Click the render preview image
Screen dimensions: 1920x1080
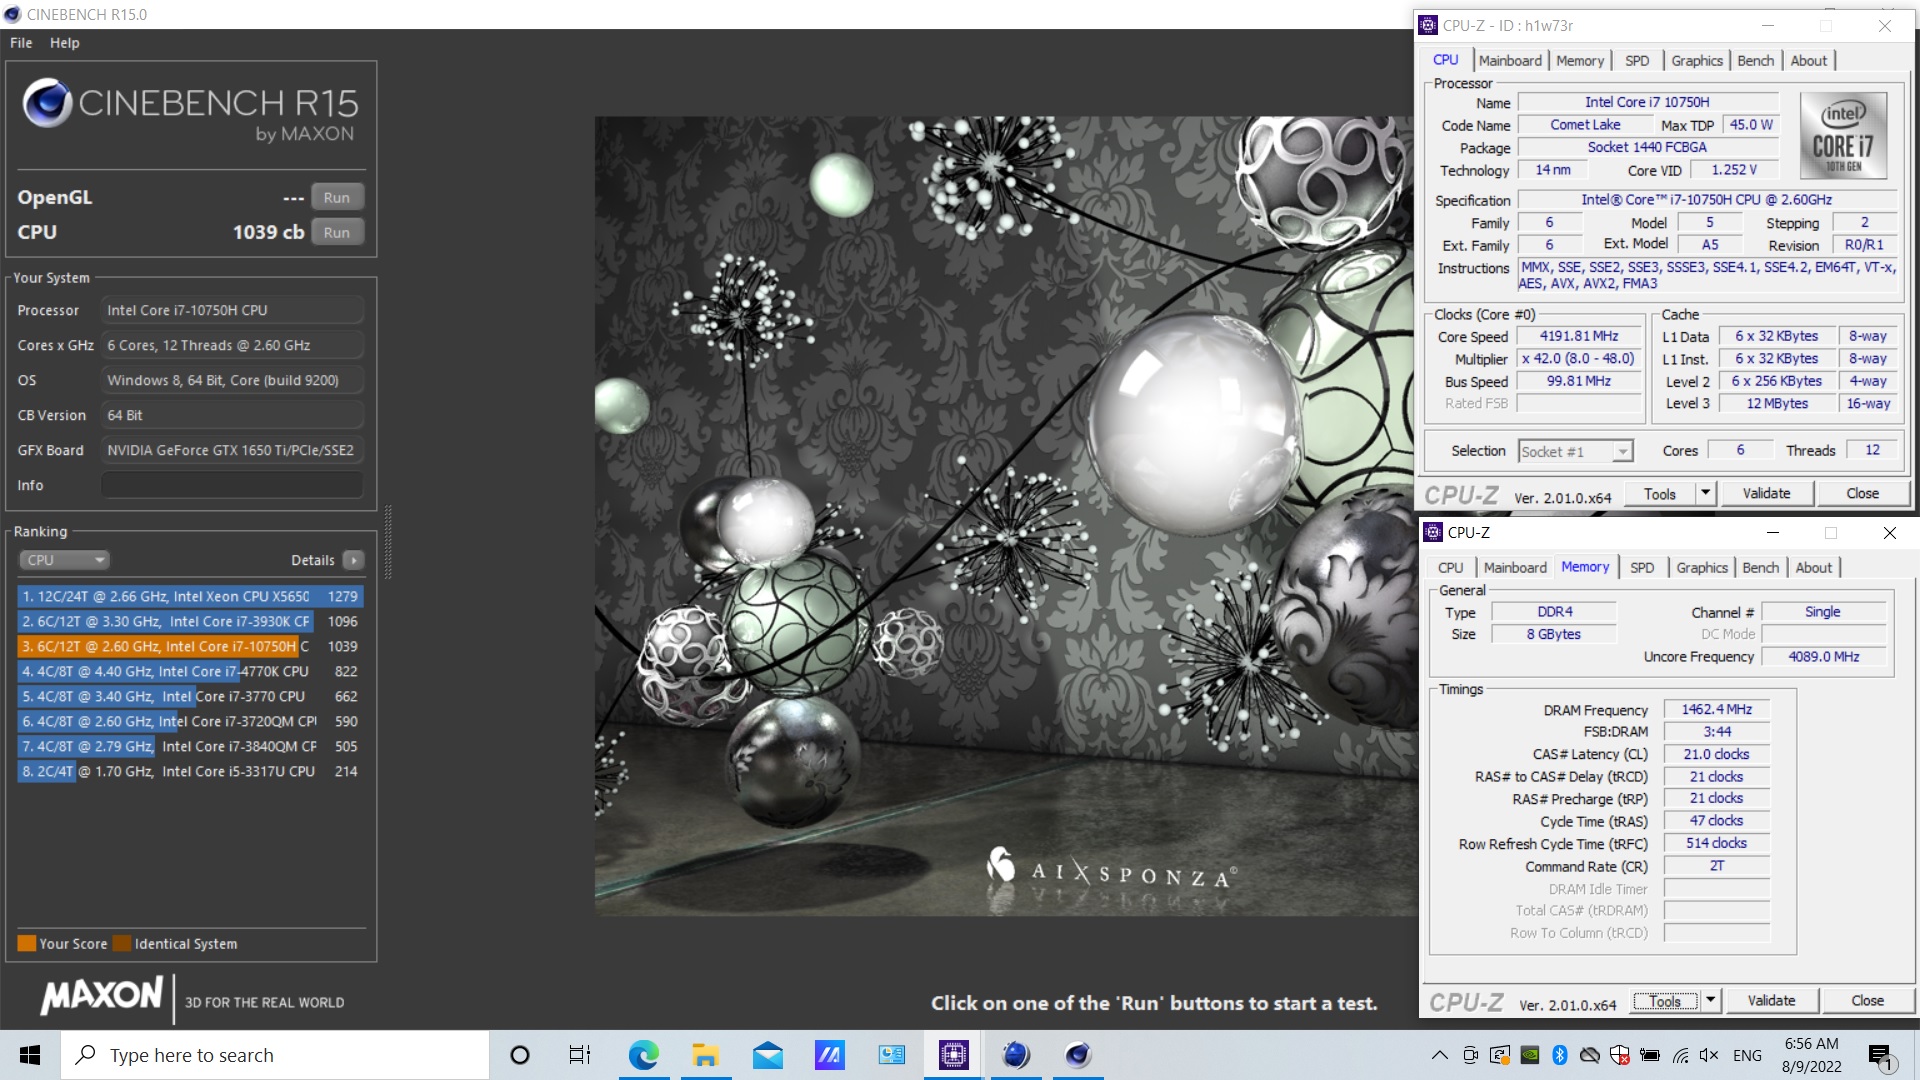coord(1004,515)
